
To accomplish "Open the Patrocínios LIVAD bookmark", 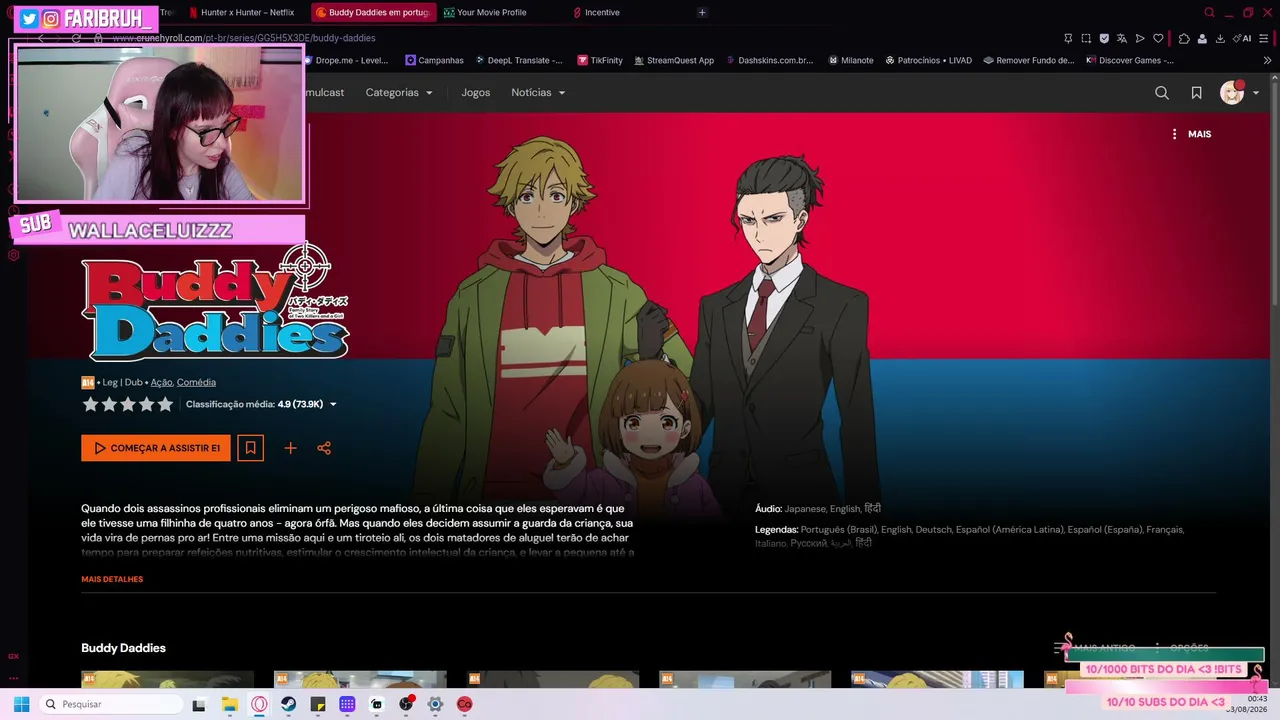I will pos(928,60).
